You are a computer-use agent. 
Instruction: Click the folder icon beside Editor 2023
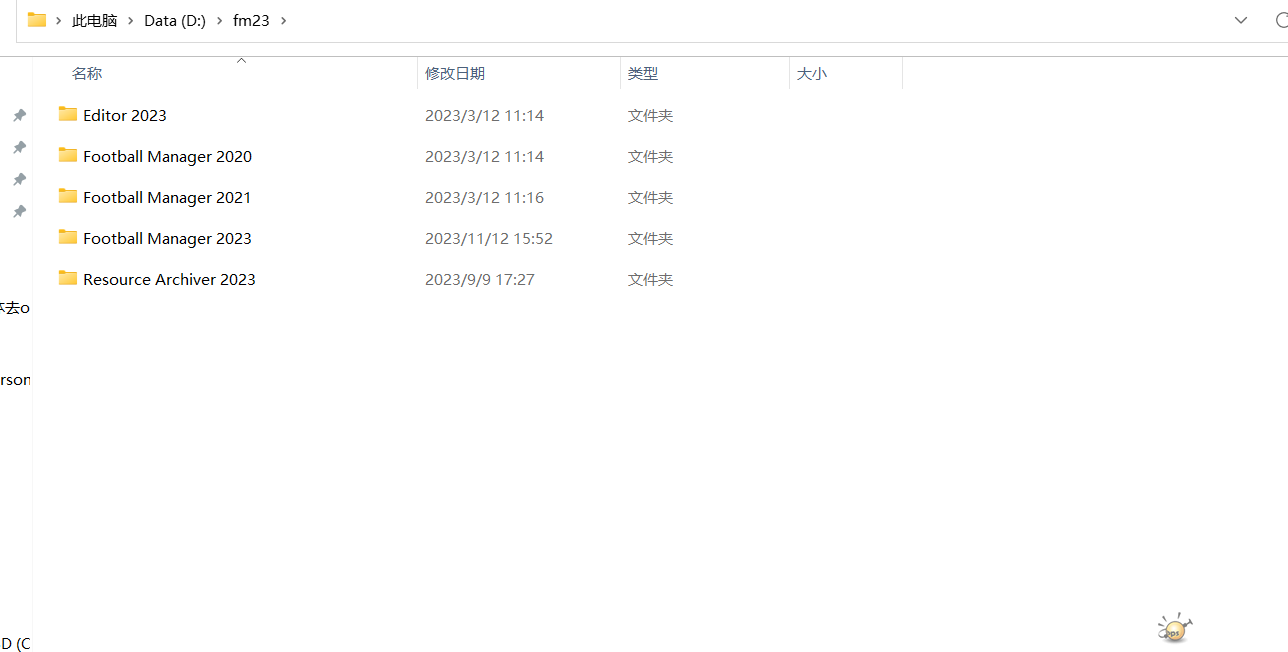tap(68, 114)
